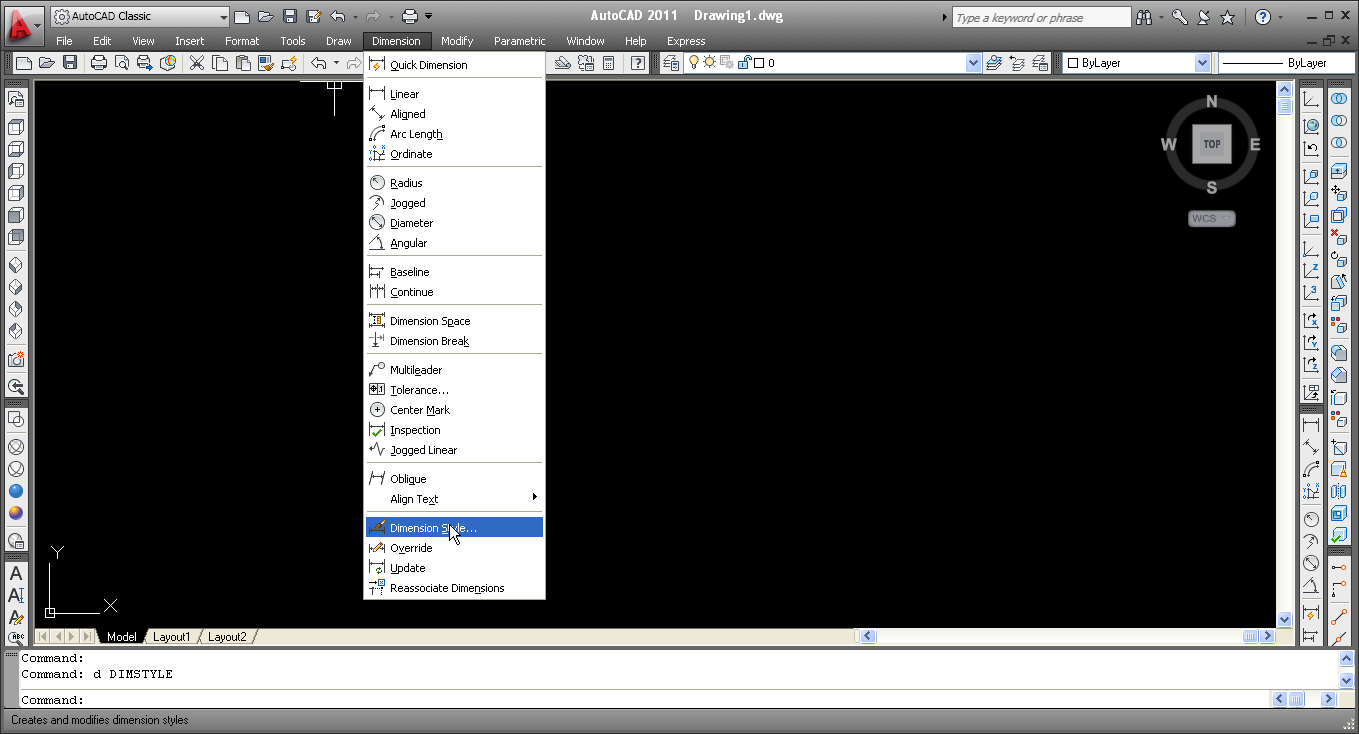Image resolution: width=1359 pixels, height=734 pixels.
Task: Click the Undo arrow in Quick Access toolbar
Action: 337,16
